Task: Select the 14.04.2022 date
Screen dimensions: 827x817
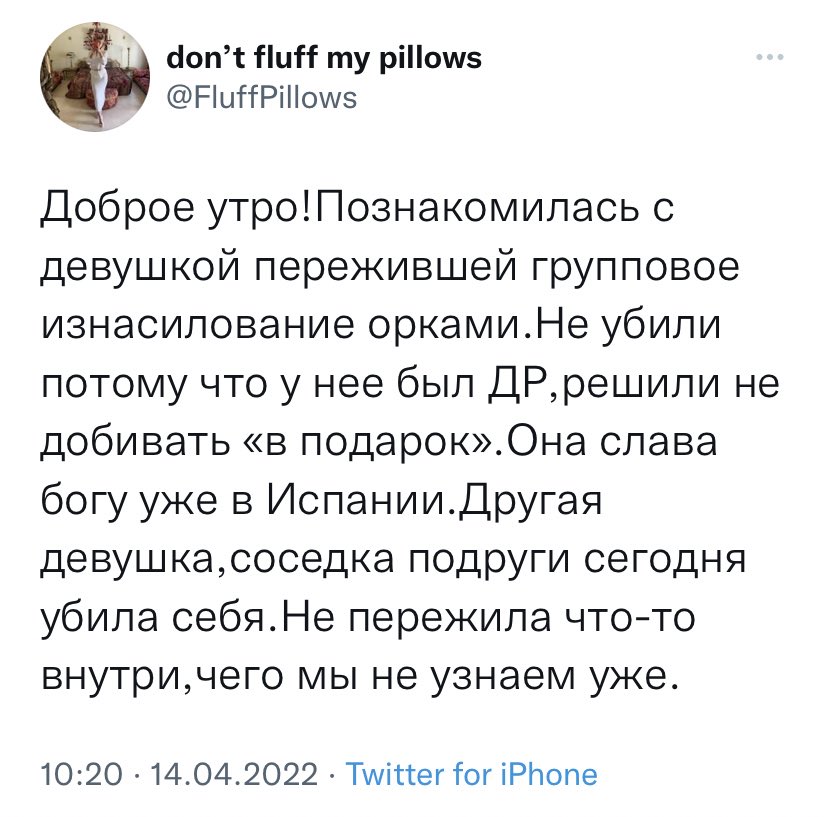Action: pyautogui.click(x=234, y=774)
